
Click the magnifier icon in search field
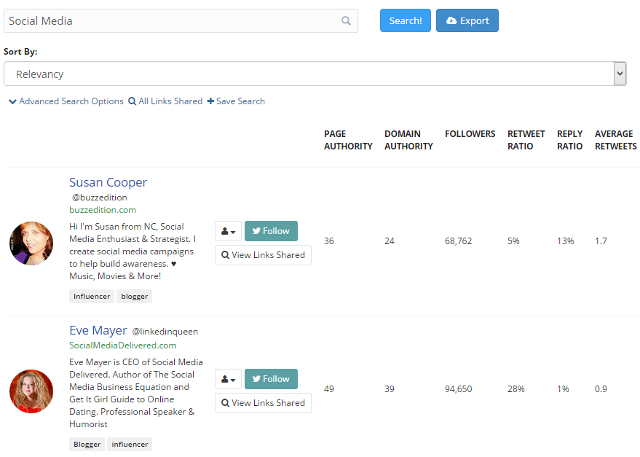346,21
